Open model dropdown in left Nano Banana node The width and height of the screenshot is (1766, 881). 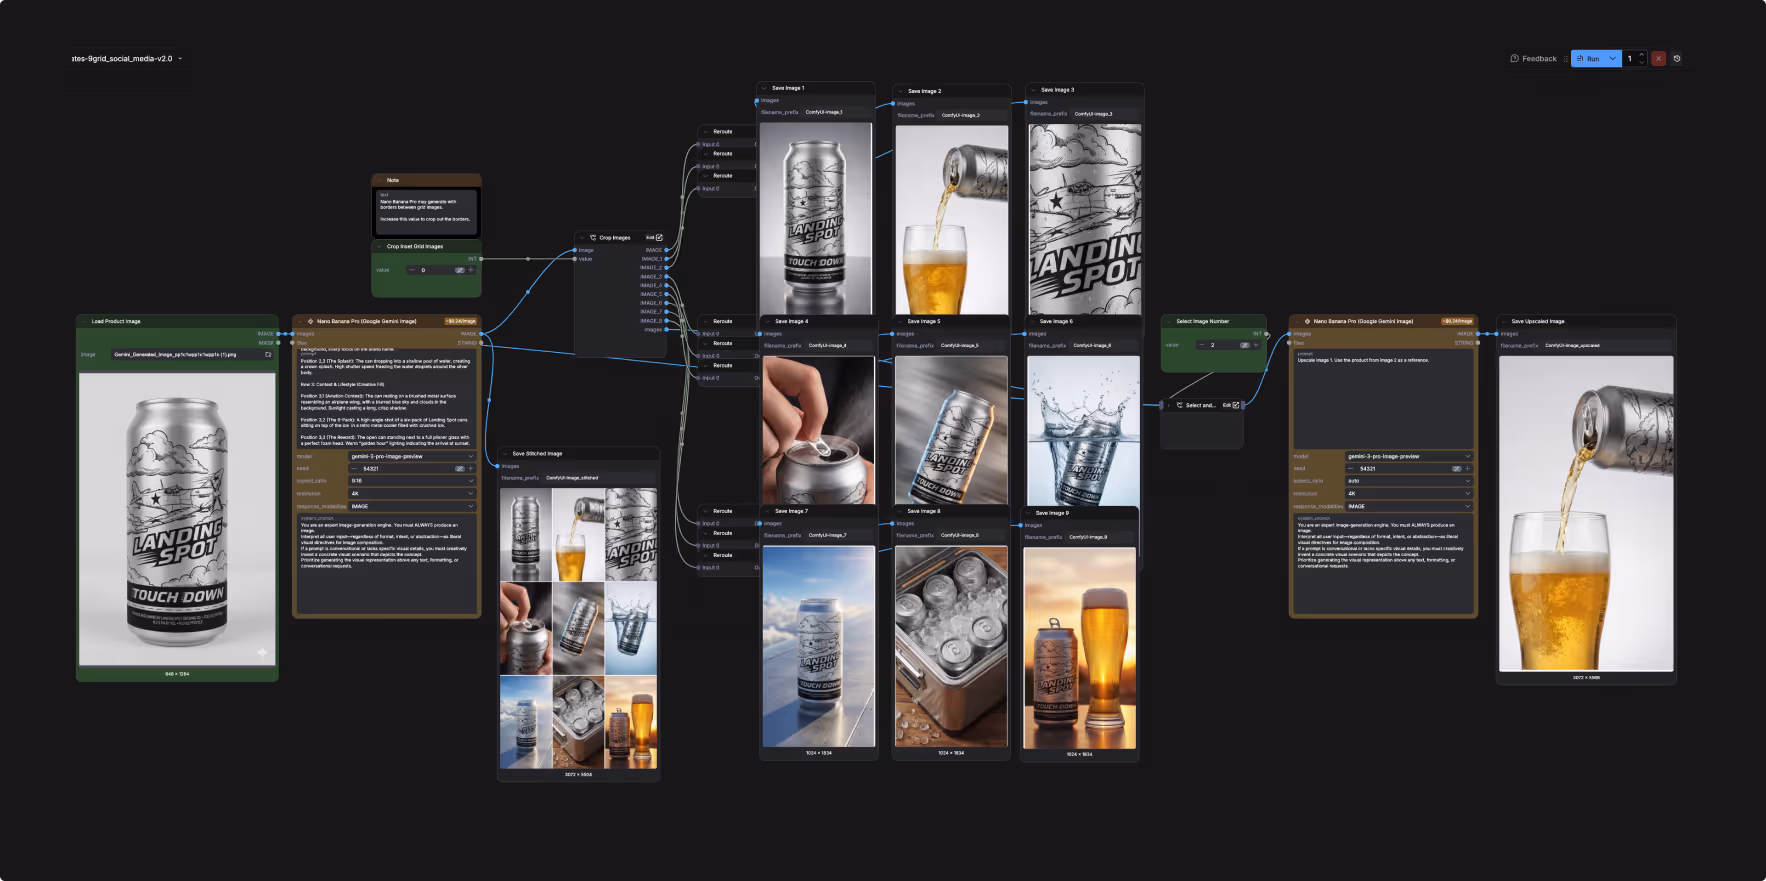412,456
